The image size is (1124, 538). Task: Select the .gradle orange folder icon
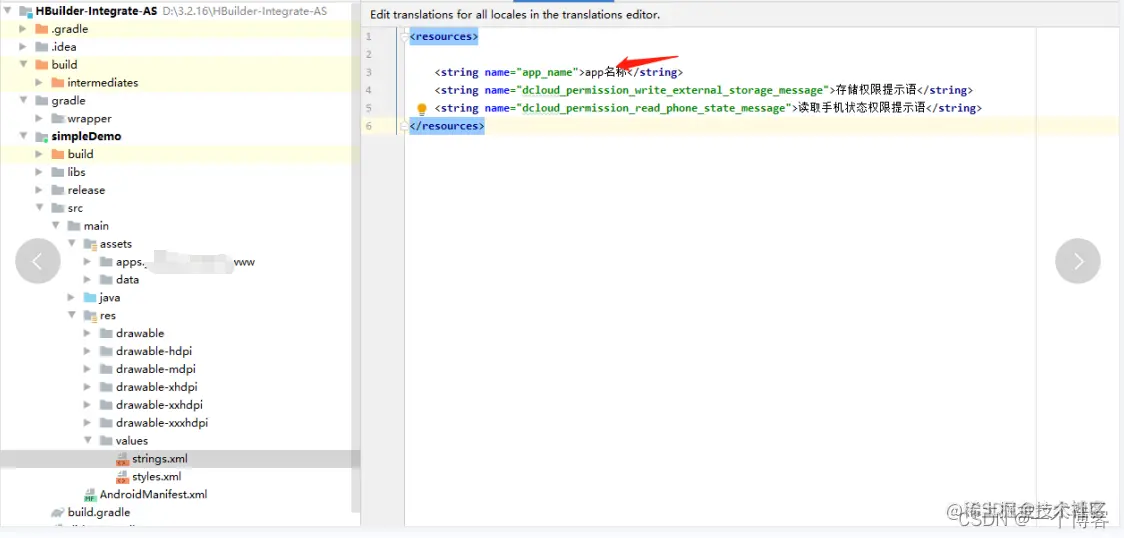coord(42,29)
